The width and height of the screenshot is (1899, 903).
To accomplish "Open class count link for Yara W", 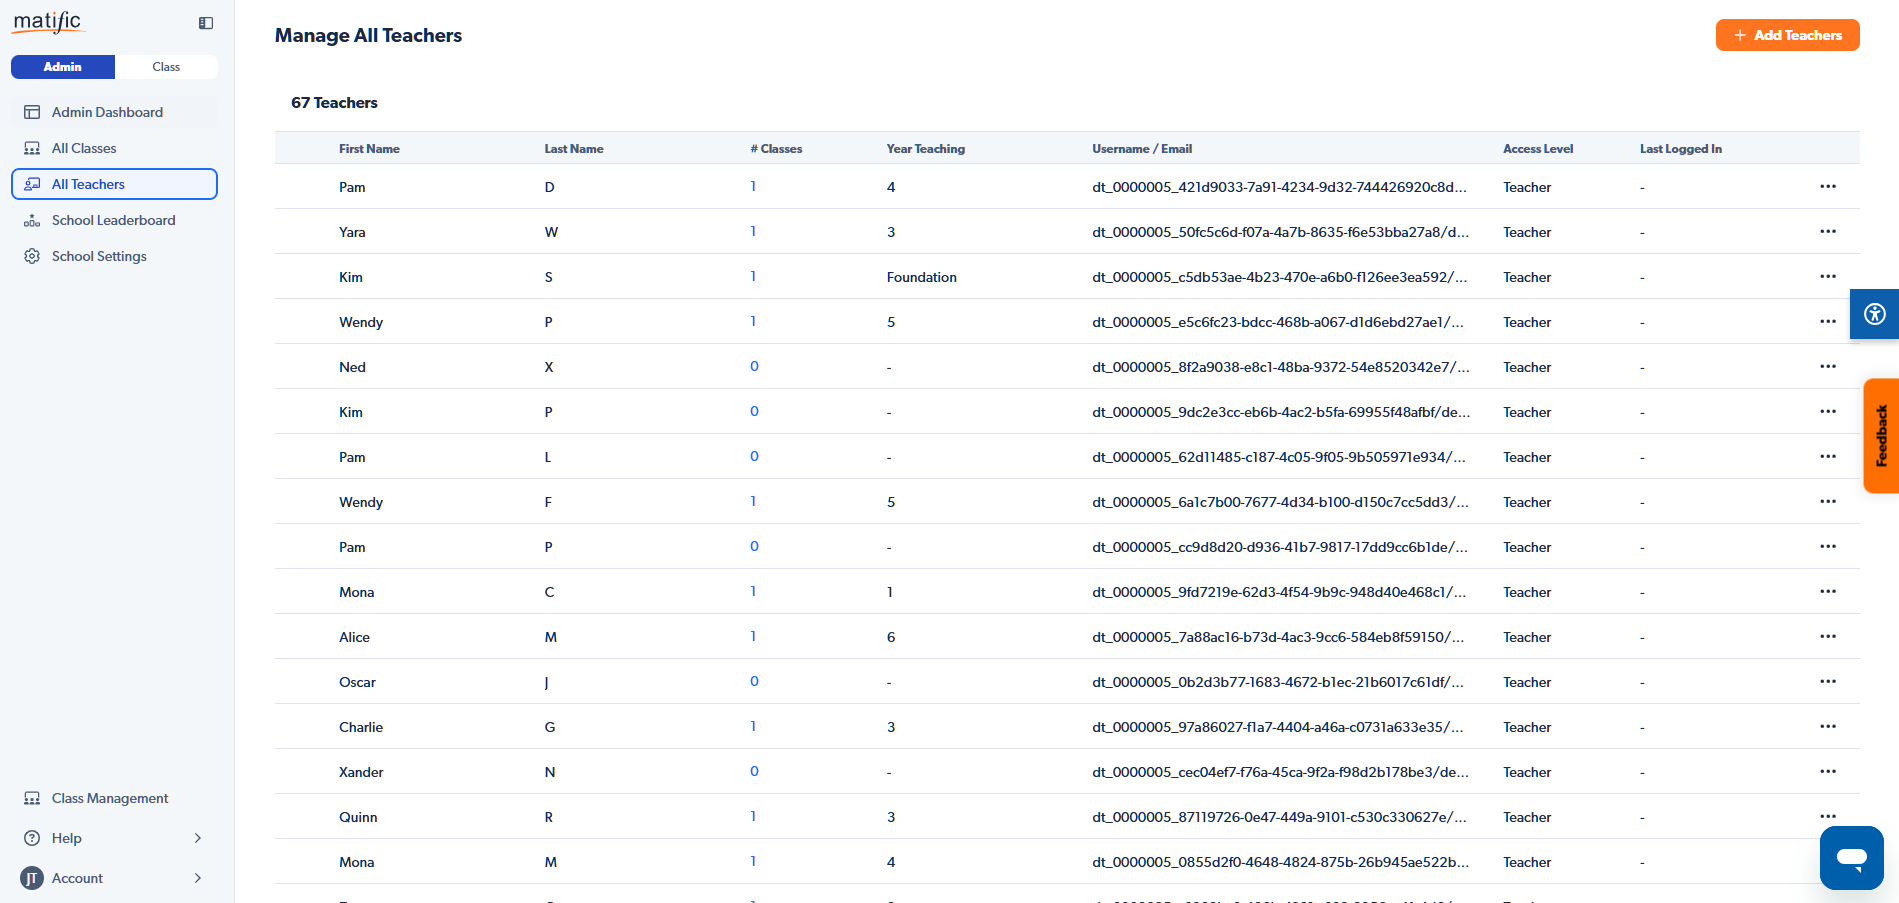I will tap(753, 232).
